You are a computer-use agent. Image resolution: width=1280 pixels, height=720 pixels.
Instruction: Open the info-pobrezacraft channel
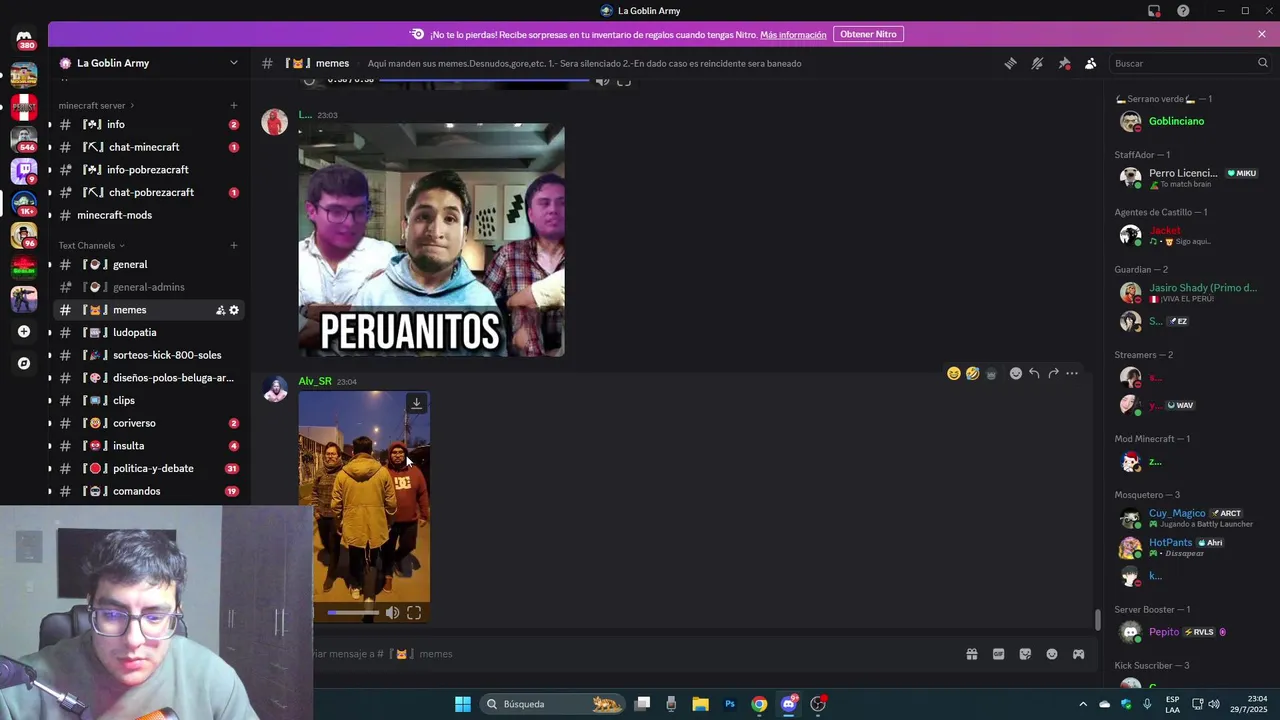coord(148,170)
